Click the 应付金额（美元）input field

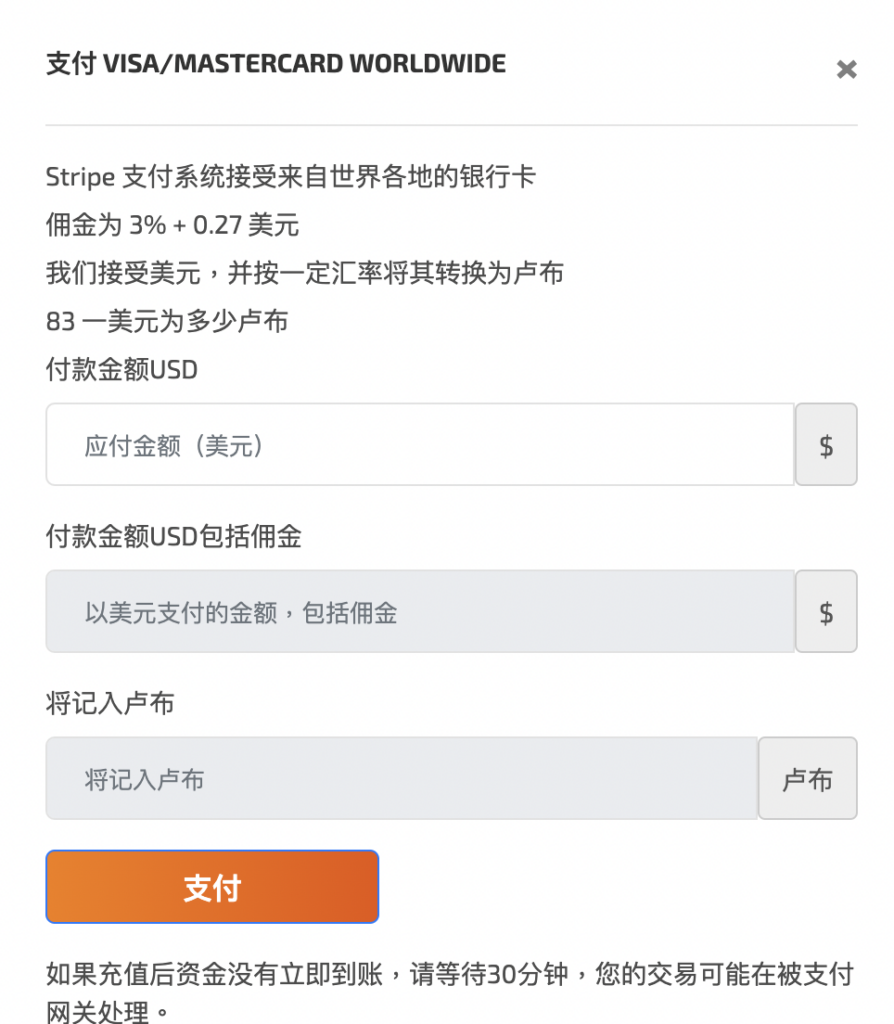point(420,445)
